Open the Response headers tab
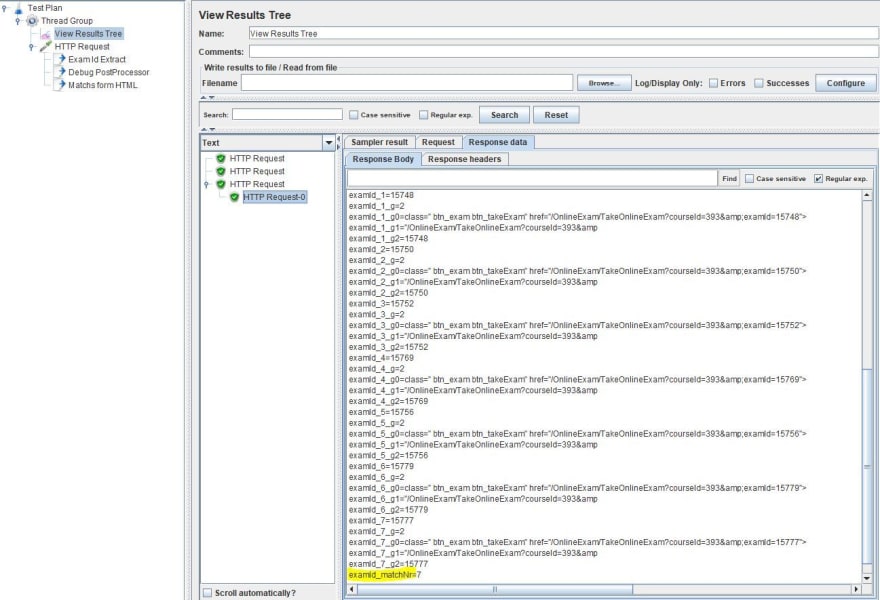 465,159
